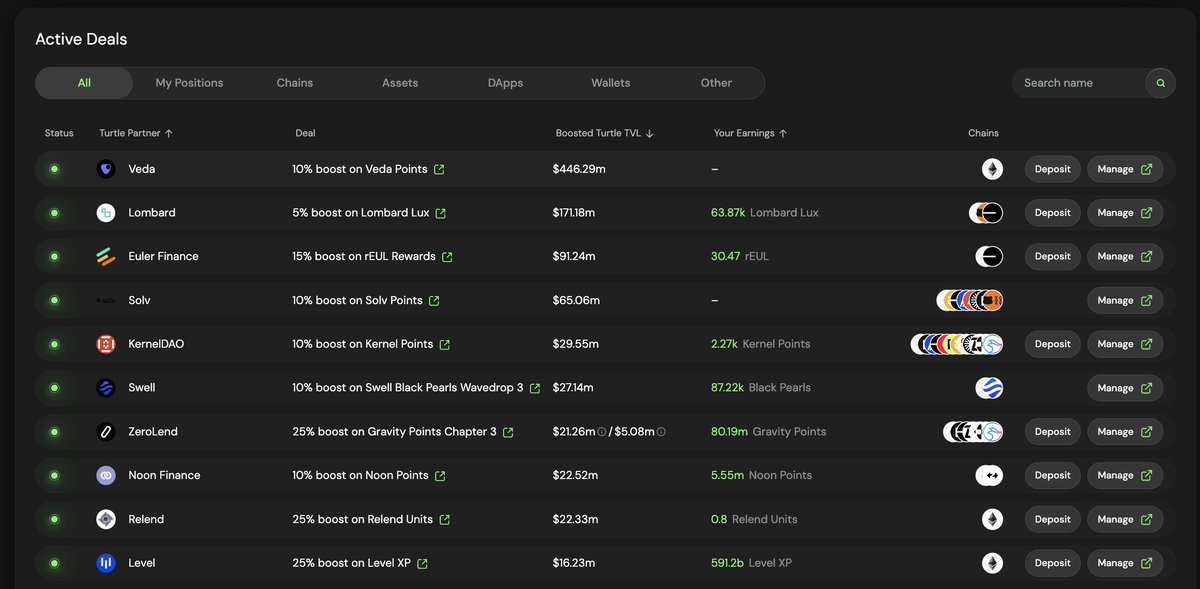Screen dimensions: 1200x589
Task: Click Deposit for KernelDAO
Action: click(1052, 344)
